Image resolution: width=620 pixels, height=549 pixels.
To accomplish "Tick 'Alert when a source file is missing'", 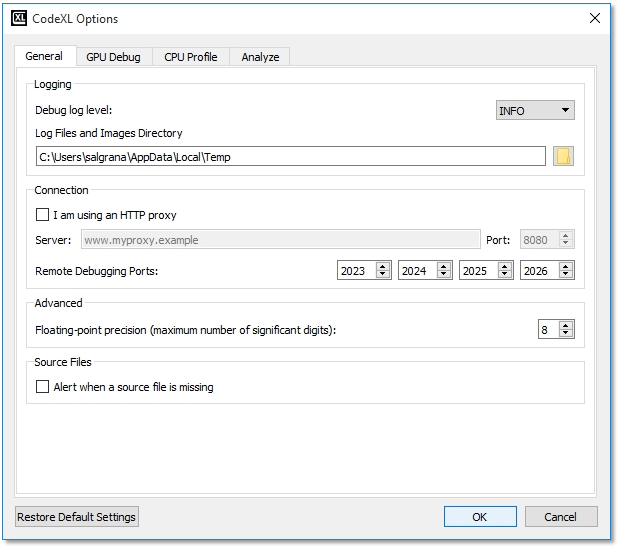I will point(42,387).
